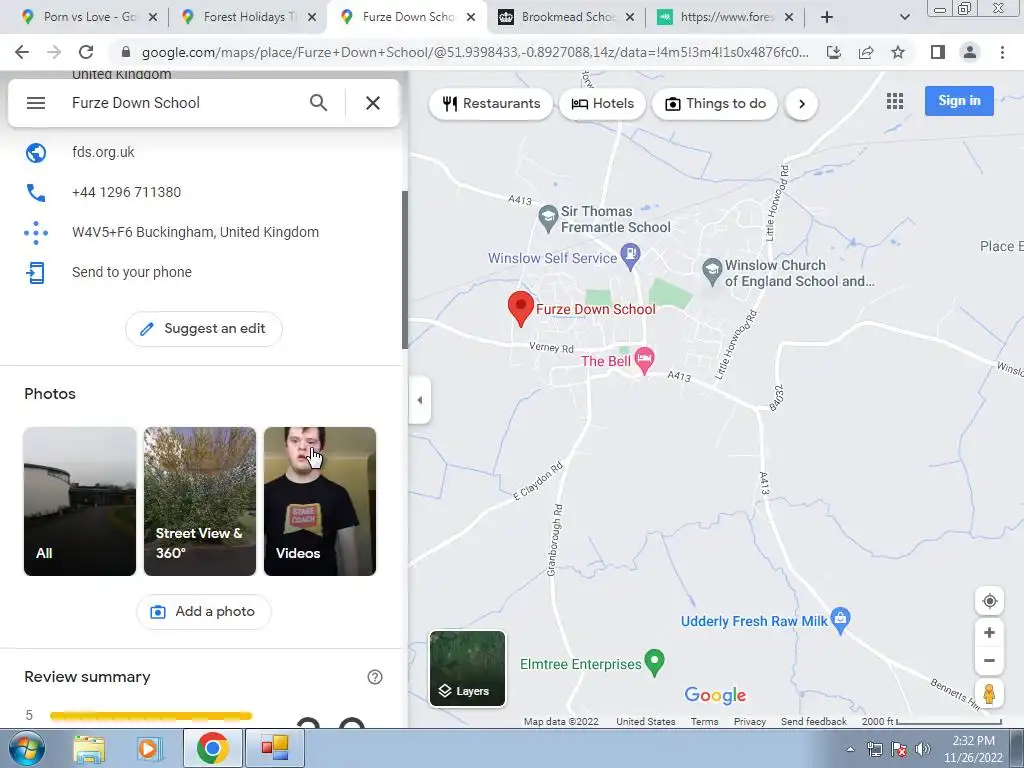Open the fds.org.uk website link

103,152
